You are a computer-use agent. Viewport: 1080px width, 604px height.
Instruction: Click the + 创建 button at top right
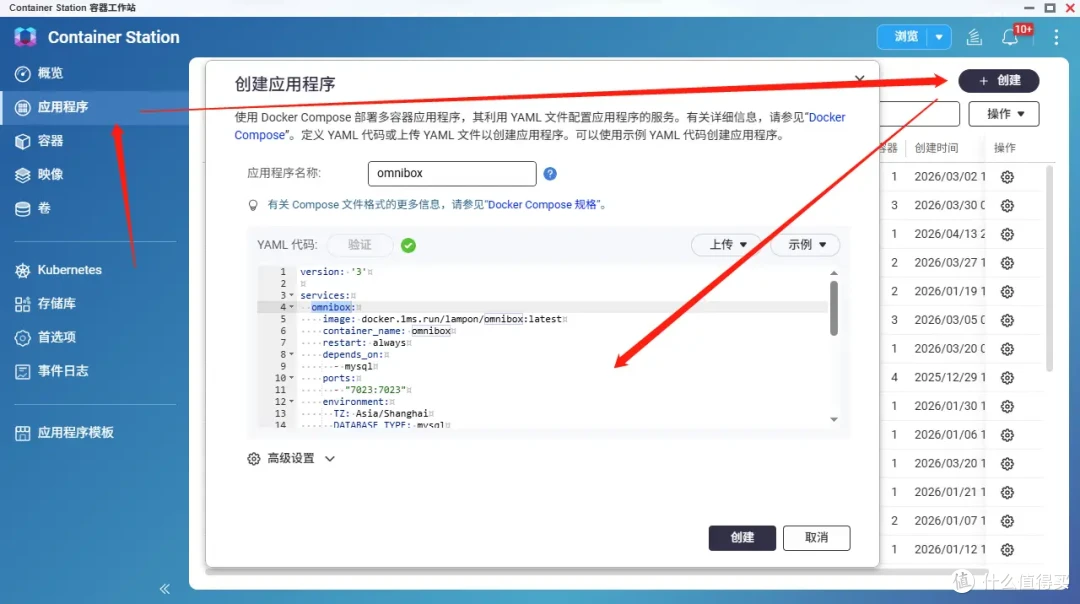(999, 81)
